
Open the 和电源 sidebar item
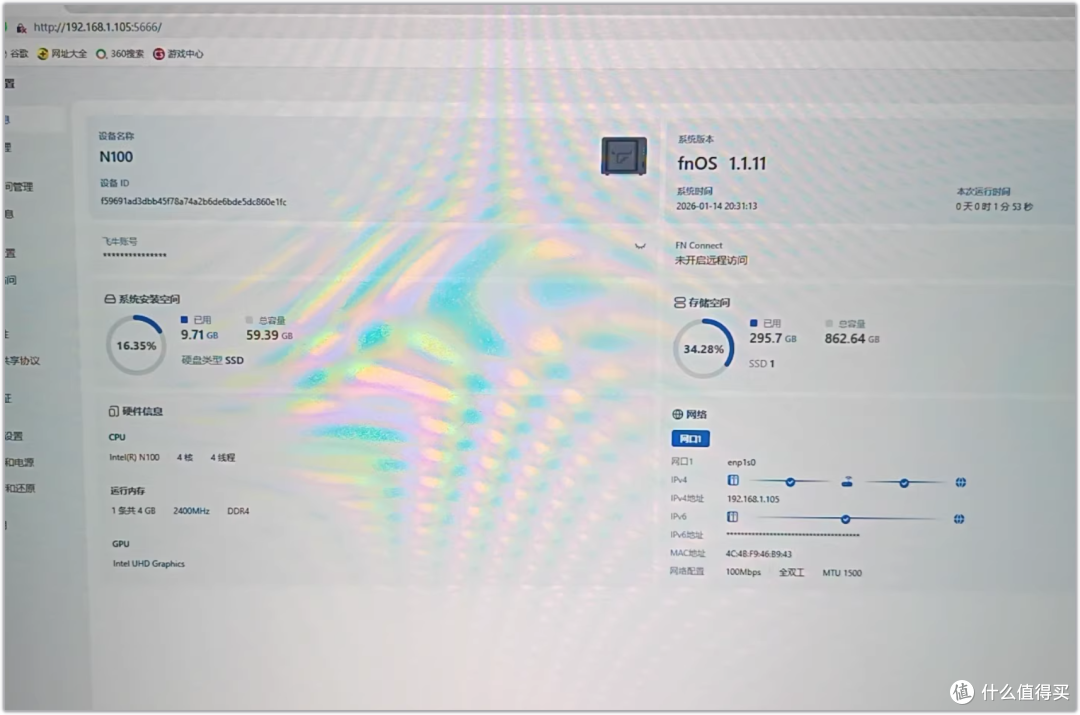[x=19, y=462]
